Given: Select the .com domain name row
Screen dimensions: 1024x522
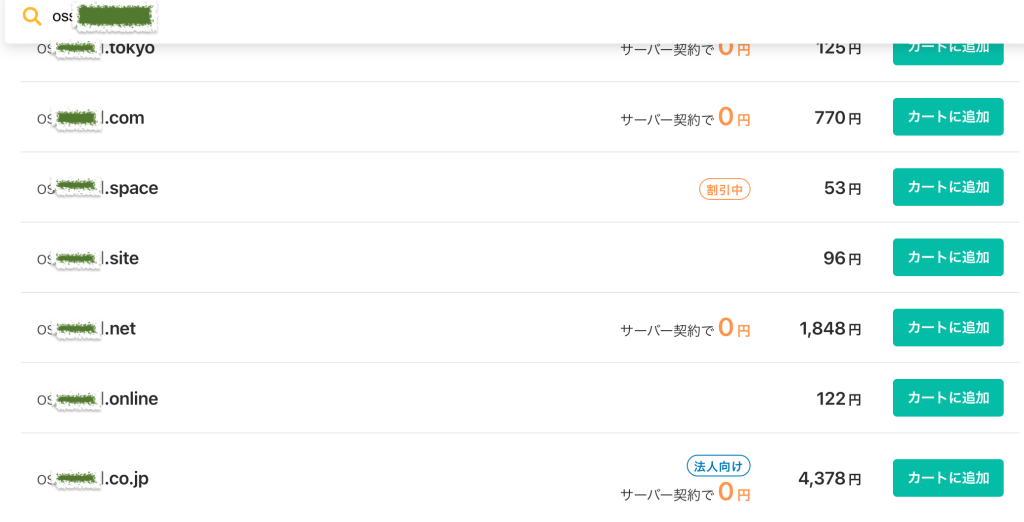Looking at the screenshot, I should pos(91,118).
